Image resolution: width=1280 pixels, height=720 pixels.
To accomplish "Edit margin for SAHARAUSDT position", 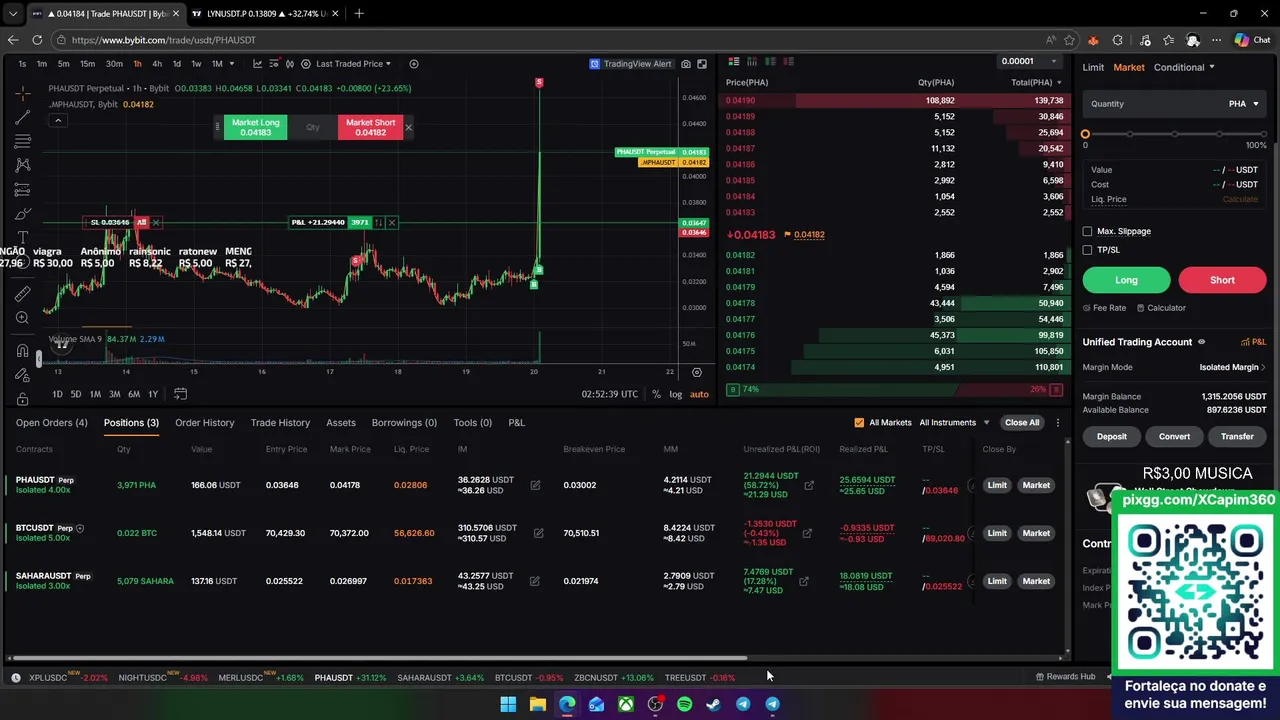I will (x=535, y=581).
